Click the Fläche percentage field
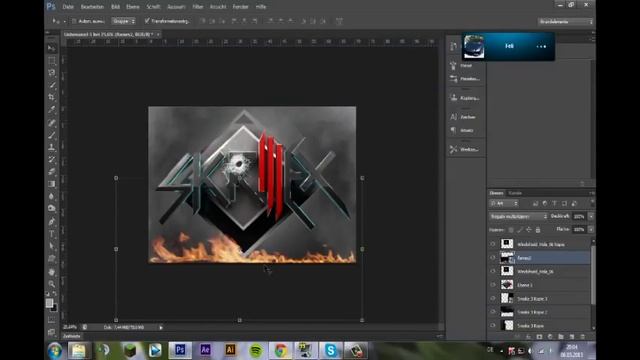 pos(579,230)
